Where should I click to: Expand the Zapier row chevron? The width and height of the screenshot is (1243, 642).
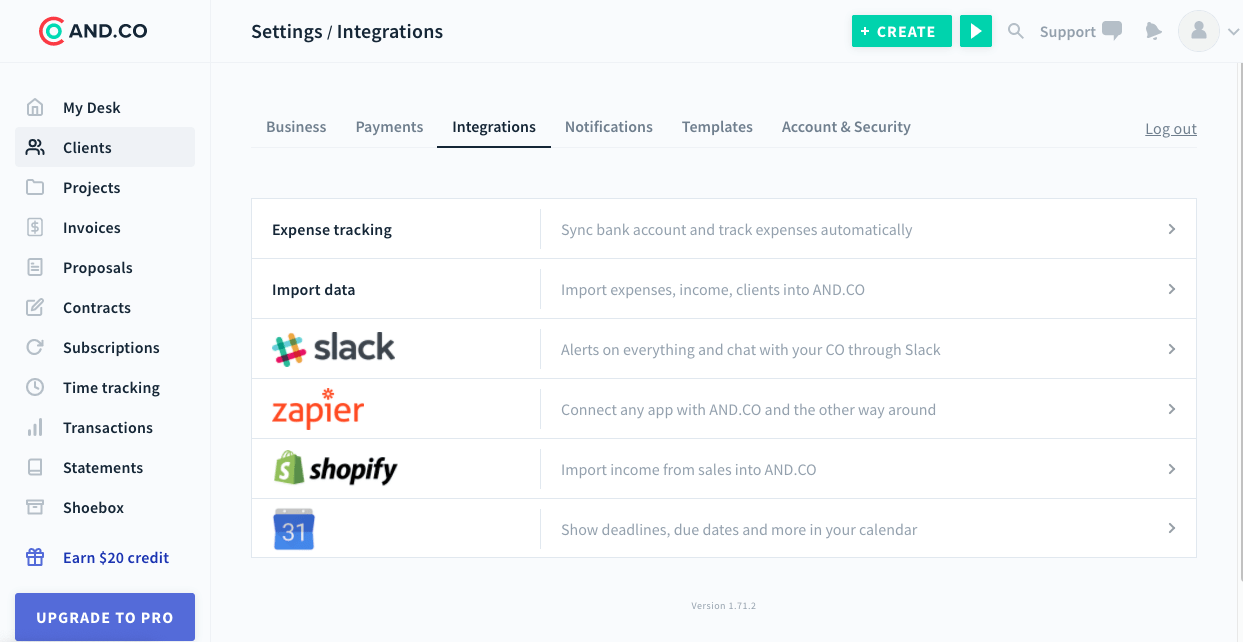pos(1172,409)
